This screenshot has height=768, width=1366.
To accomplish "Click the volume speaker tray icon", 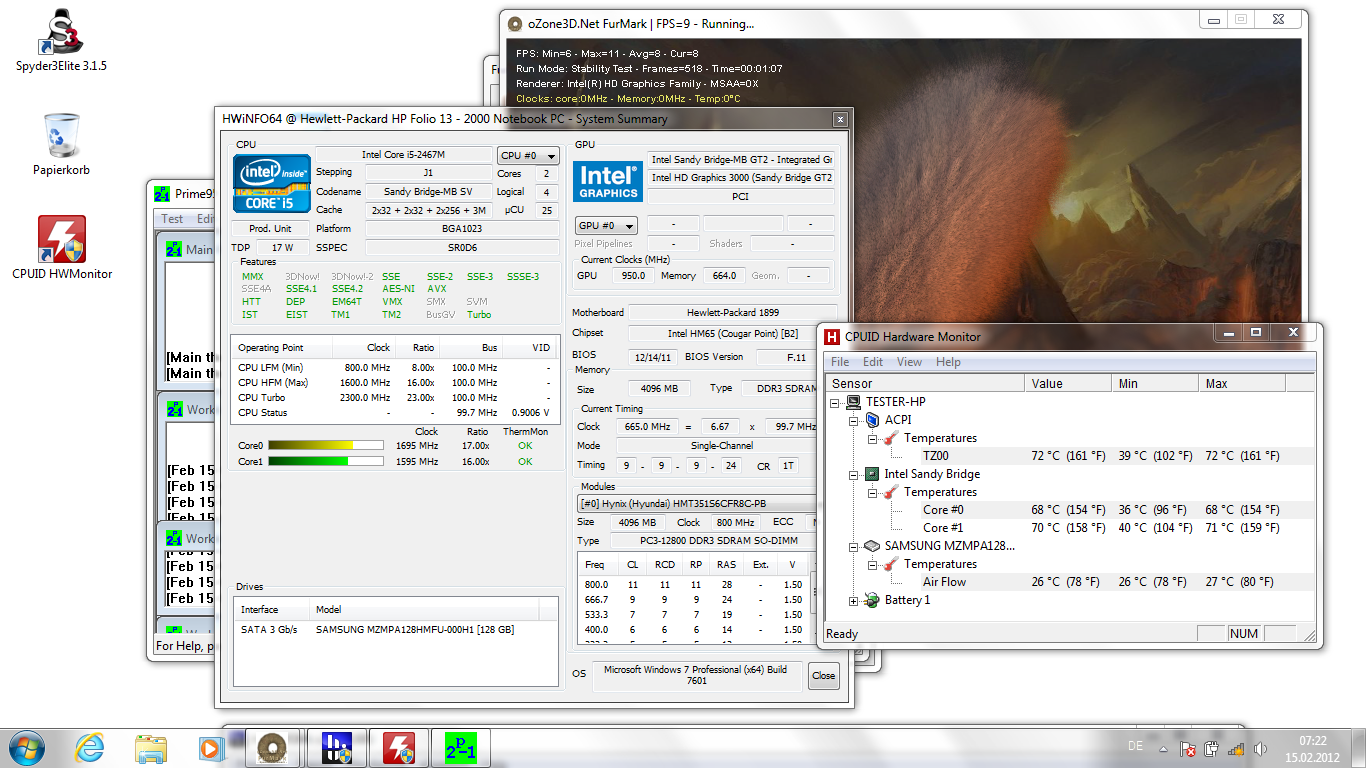I will (1260, 748).
